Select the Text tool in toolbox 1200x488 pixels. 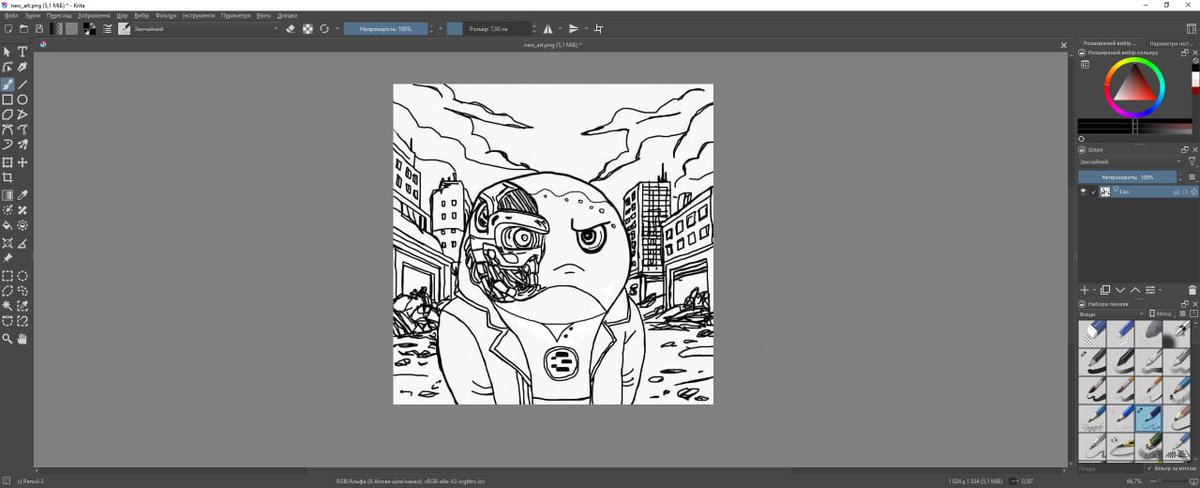coord(22,52)
